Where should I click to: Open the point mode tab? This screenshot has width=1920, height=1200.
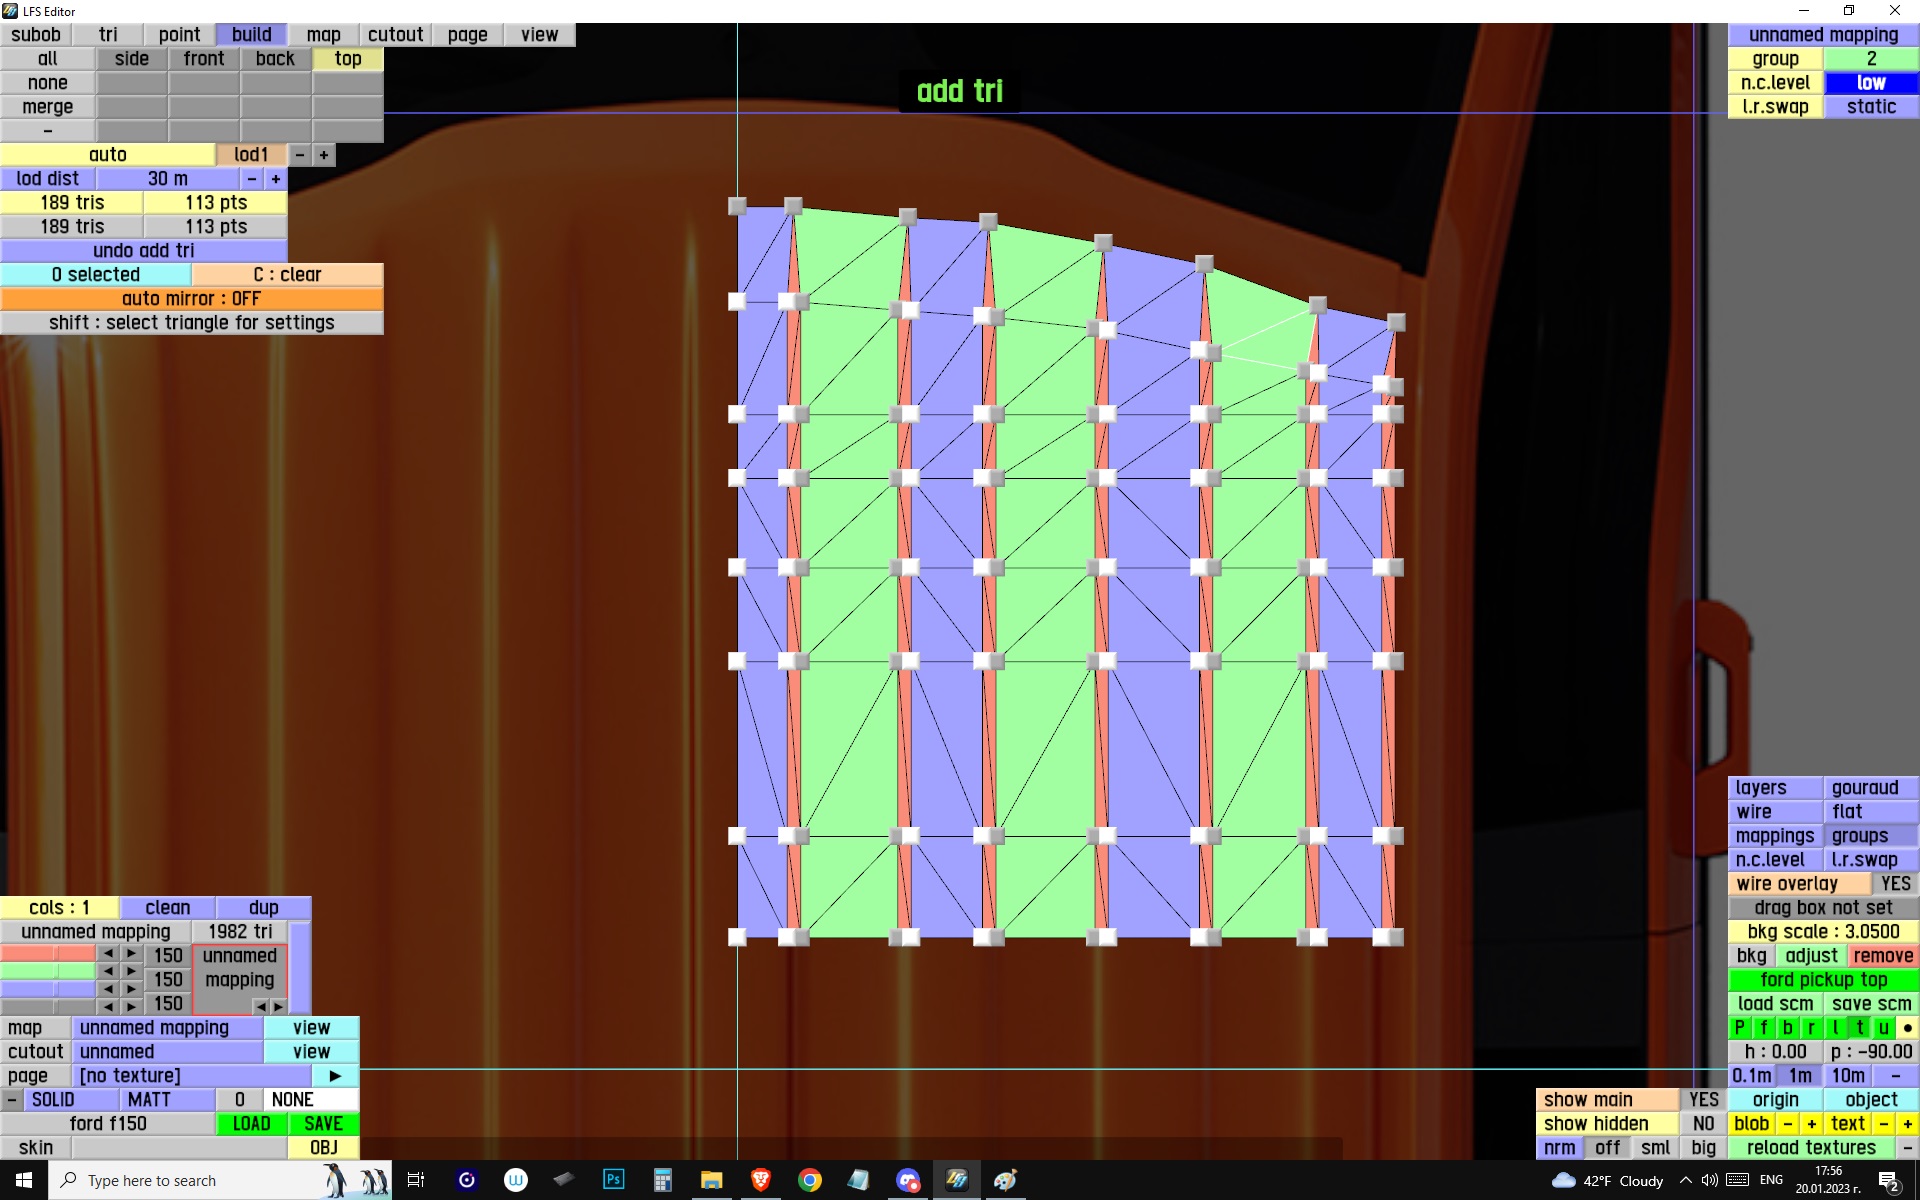pyautogui.click(x=179, y=35)
